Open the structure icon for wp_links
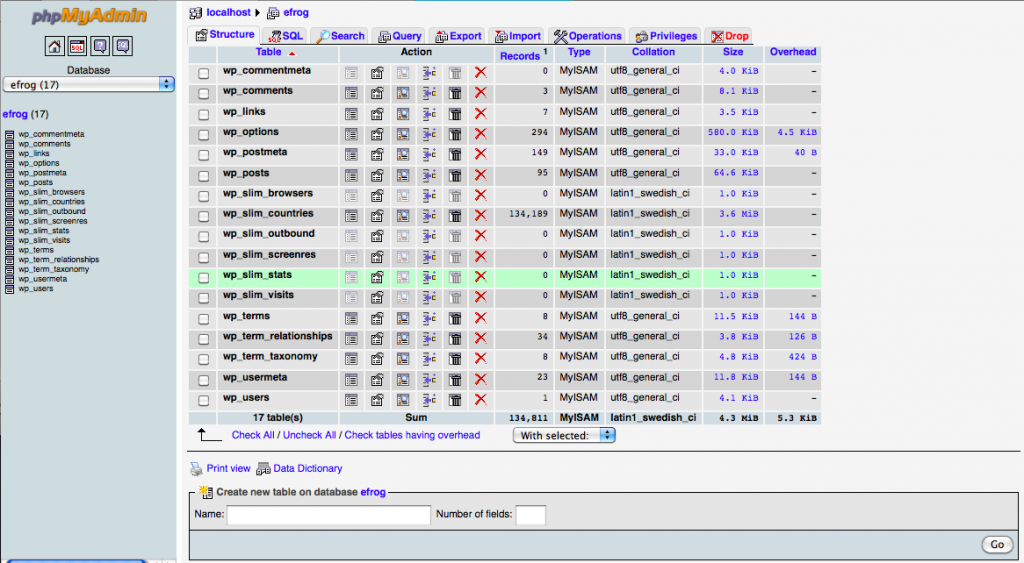 (x=377, y=114)
